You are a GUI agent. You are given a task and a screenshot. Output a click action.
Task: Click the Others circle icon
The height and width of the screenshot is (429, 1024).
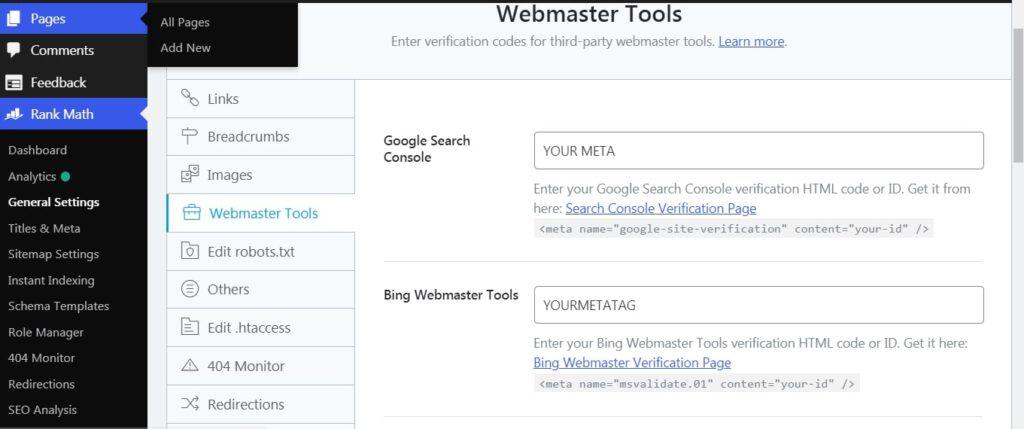(189, 289)
